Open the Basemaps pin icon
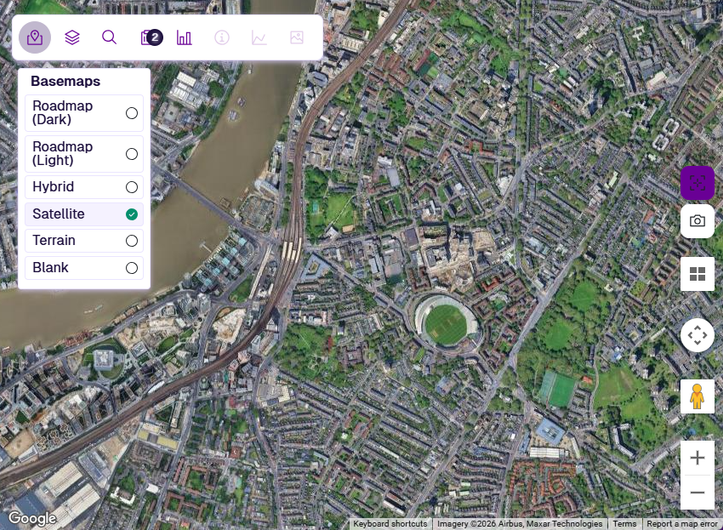The image size is (723, 530). [x=35, y=37]
